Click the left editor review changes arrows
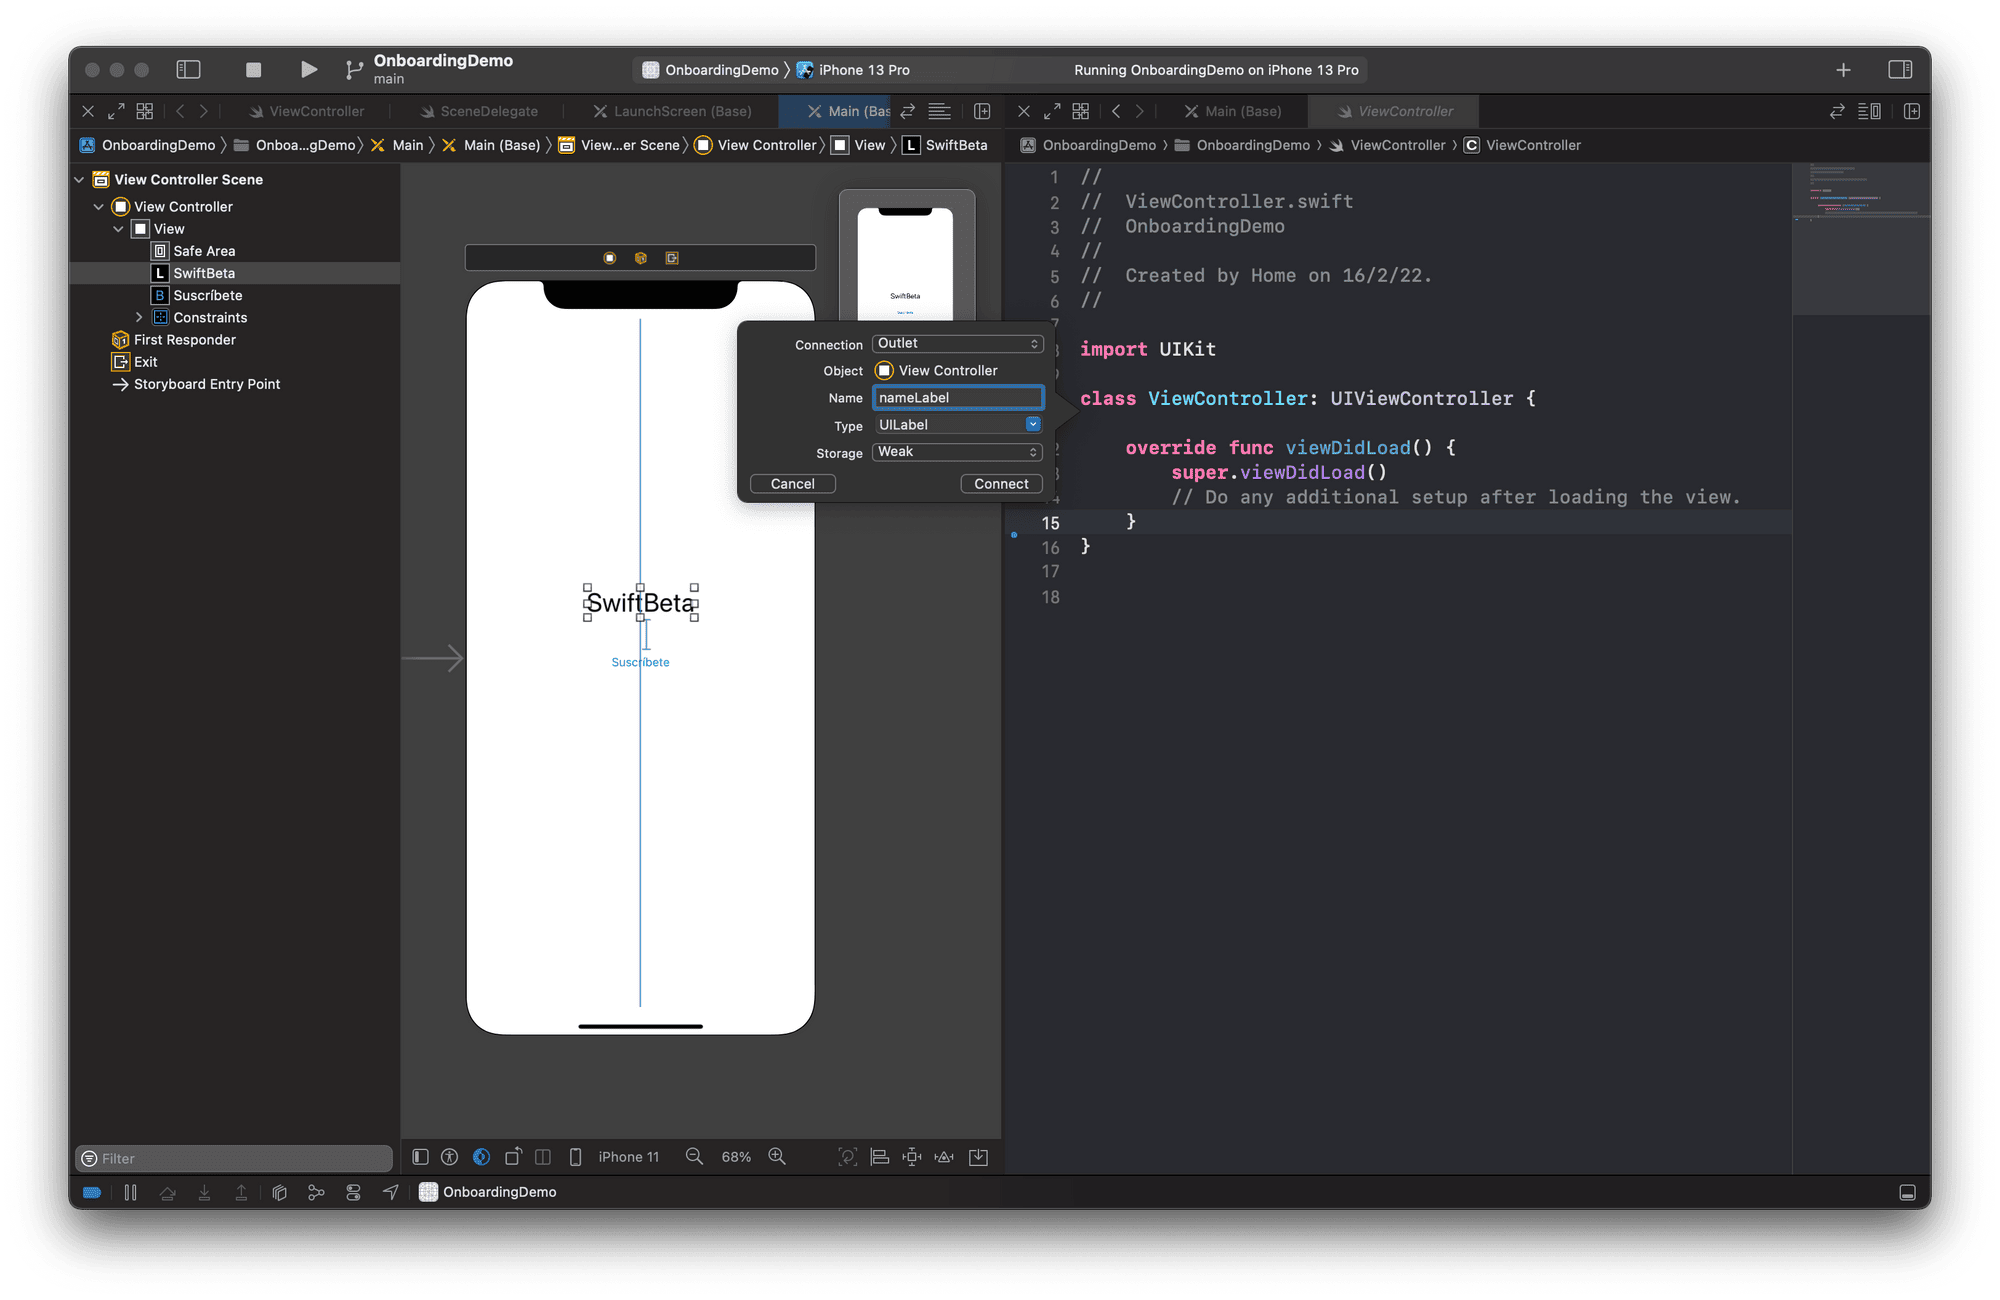Screen dimensions: 2000x1300 [907, 111]
